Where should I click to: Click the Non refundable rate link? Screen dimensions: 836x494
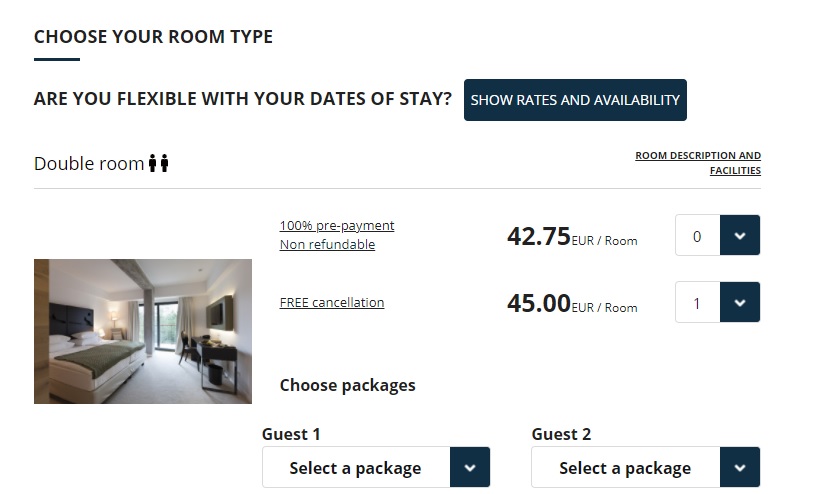coord(327,244)
